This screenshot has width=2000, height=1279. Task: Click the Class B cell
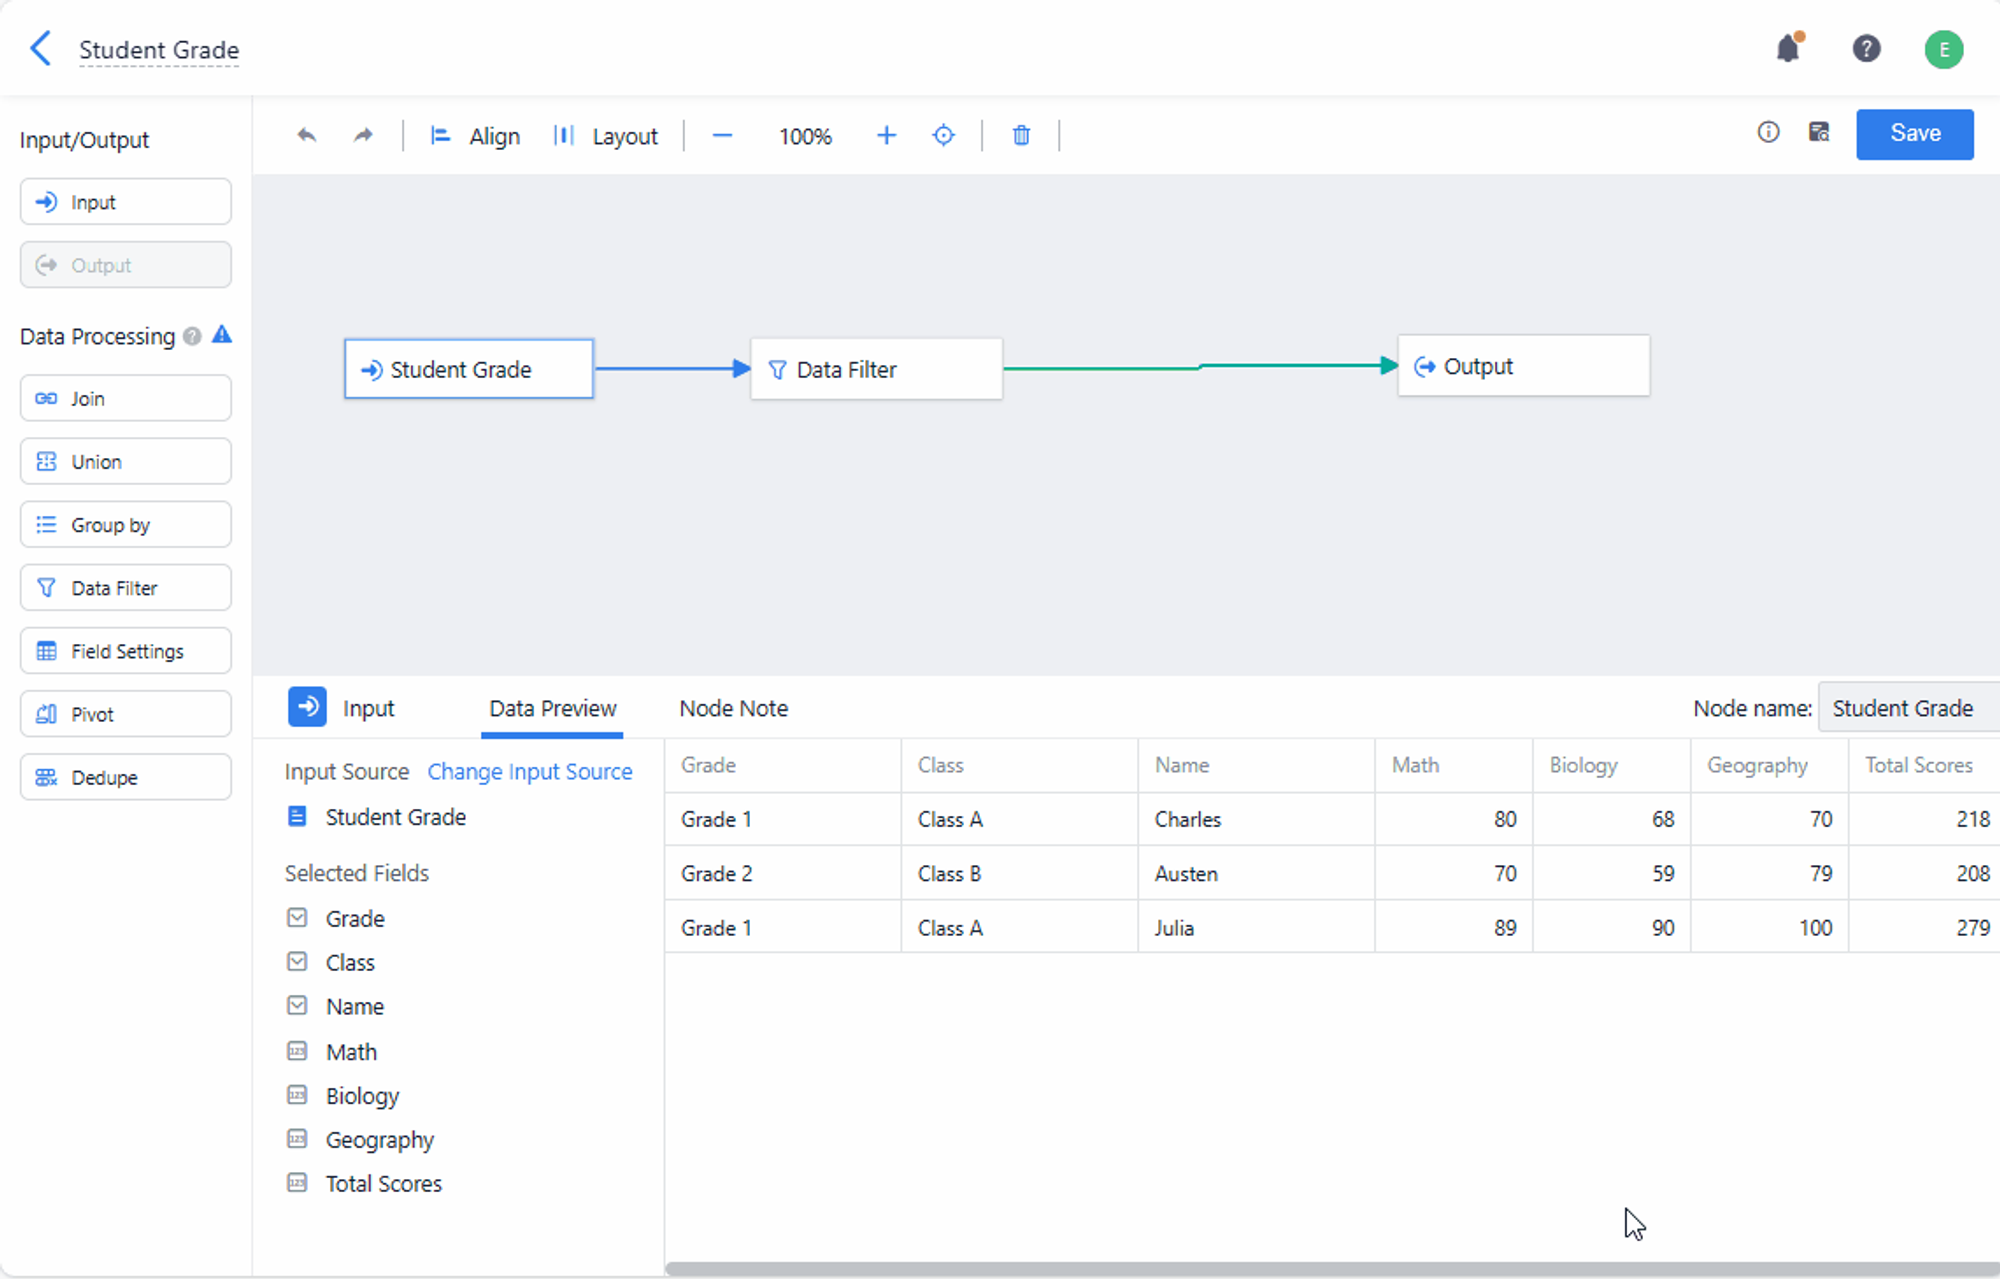coord(1019,873)
